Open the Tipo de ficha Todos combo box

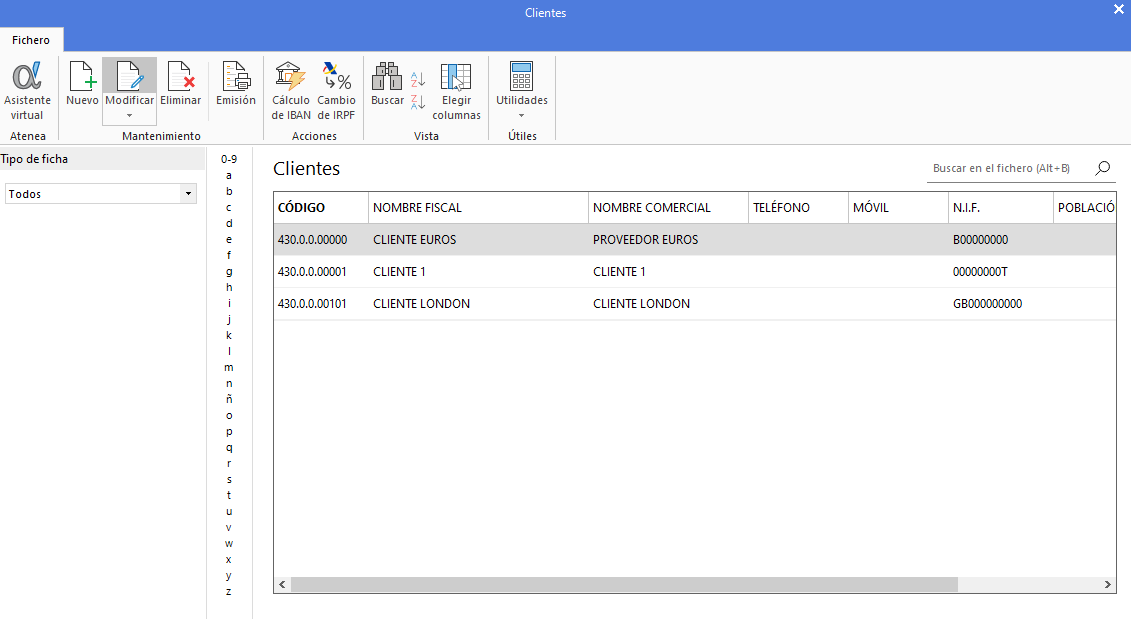point(101,194)
